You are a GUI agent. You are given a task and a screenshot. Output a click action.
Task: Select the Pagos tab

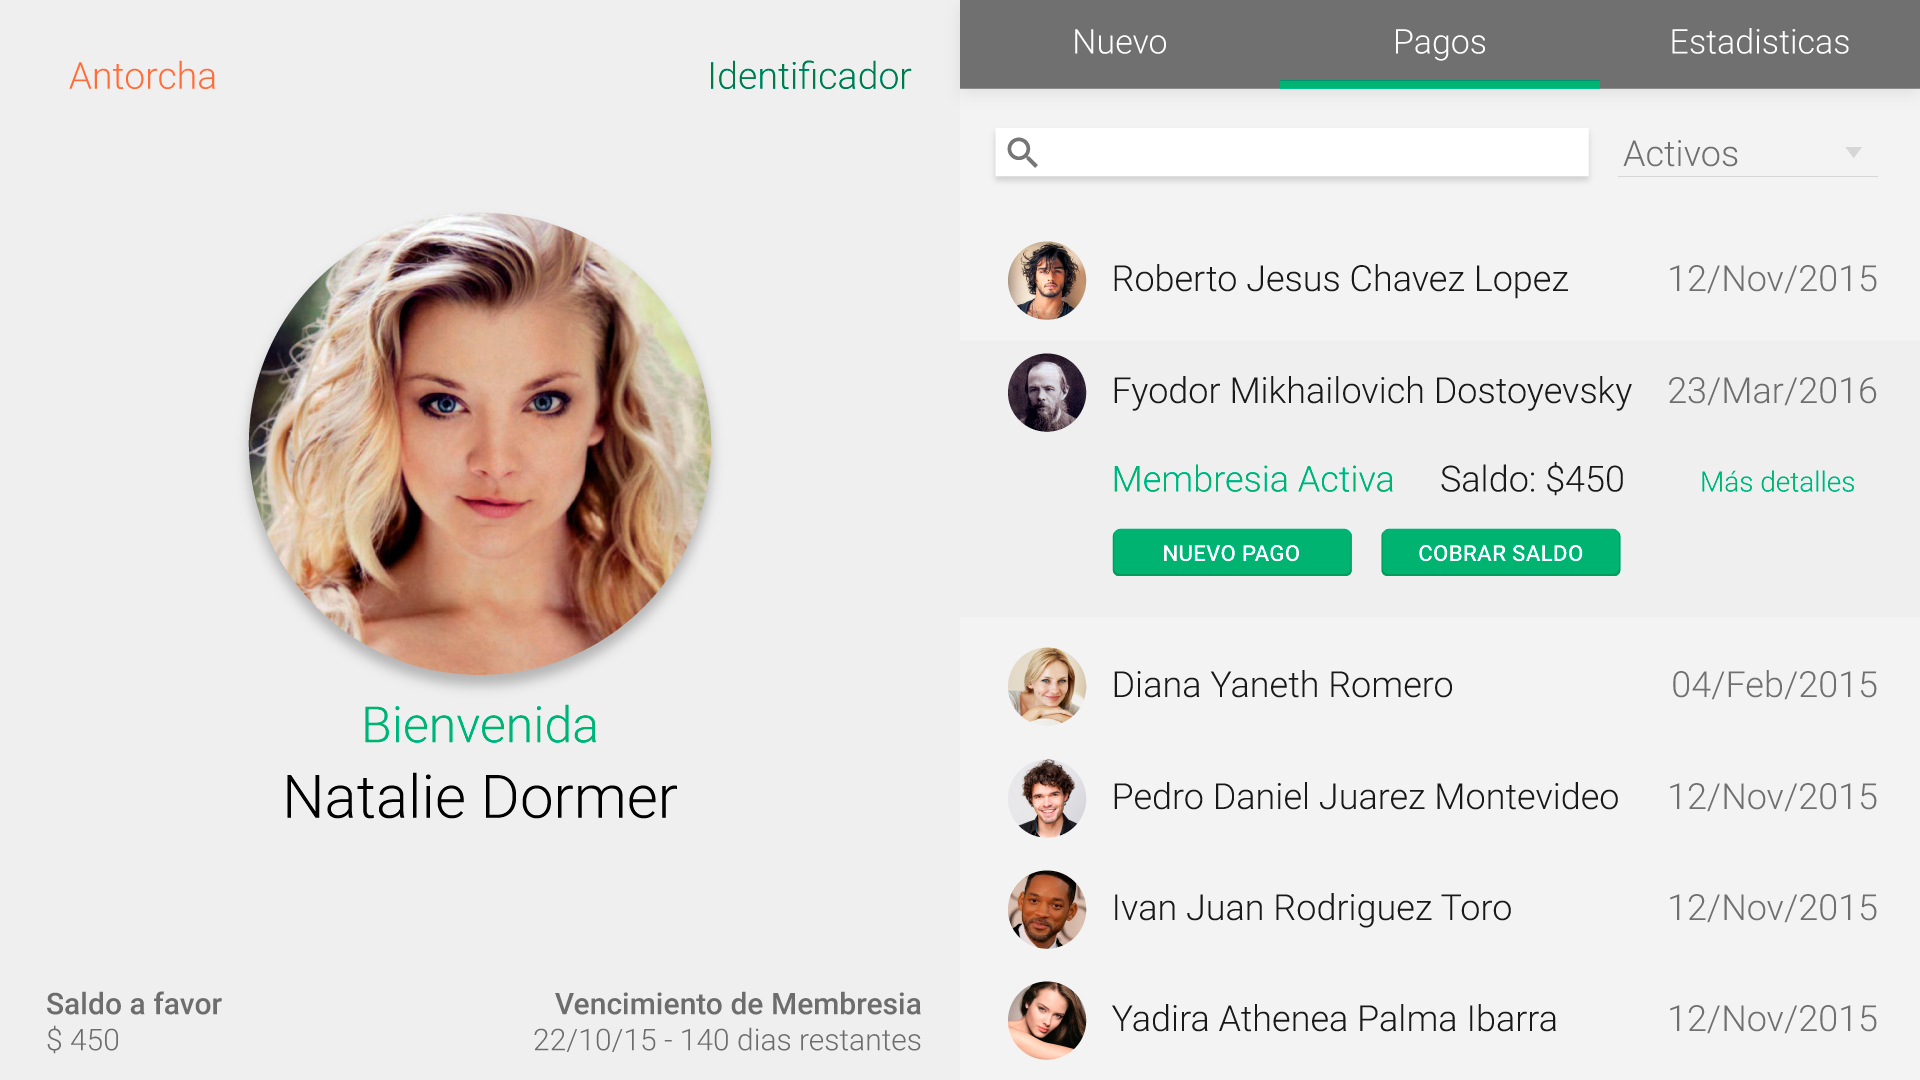point(1439,43)
